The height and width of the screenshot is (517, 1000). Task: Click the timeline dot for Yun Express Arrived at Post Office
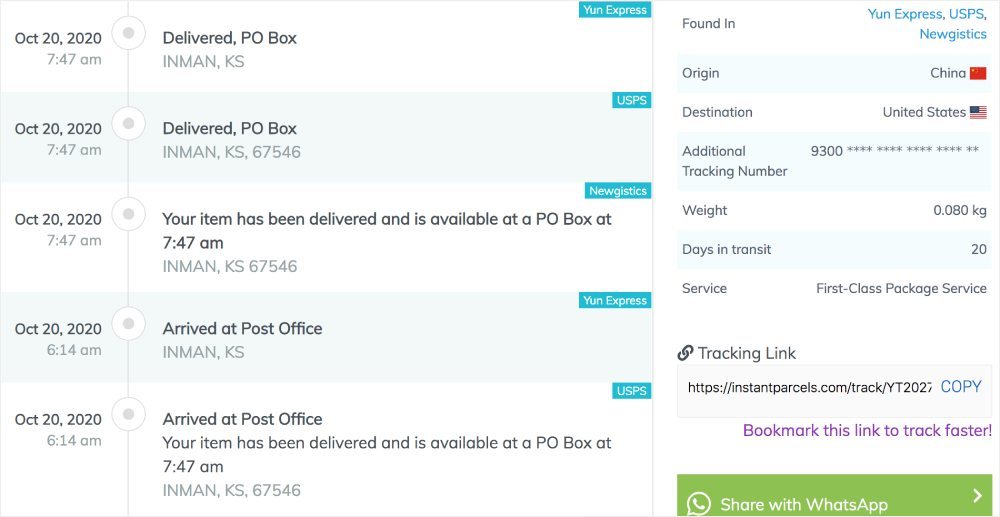coord(128,322)
